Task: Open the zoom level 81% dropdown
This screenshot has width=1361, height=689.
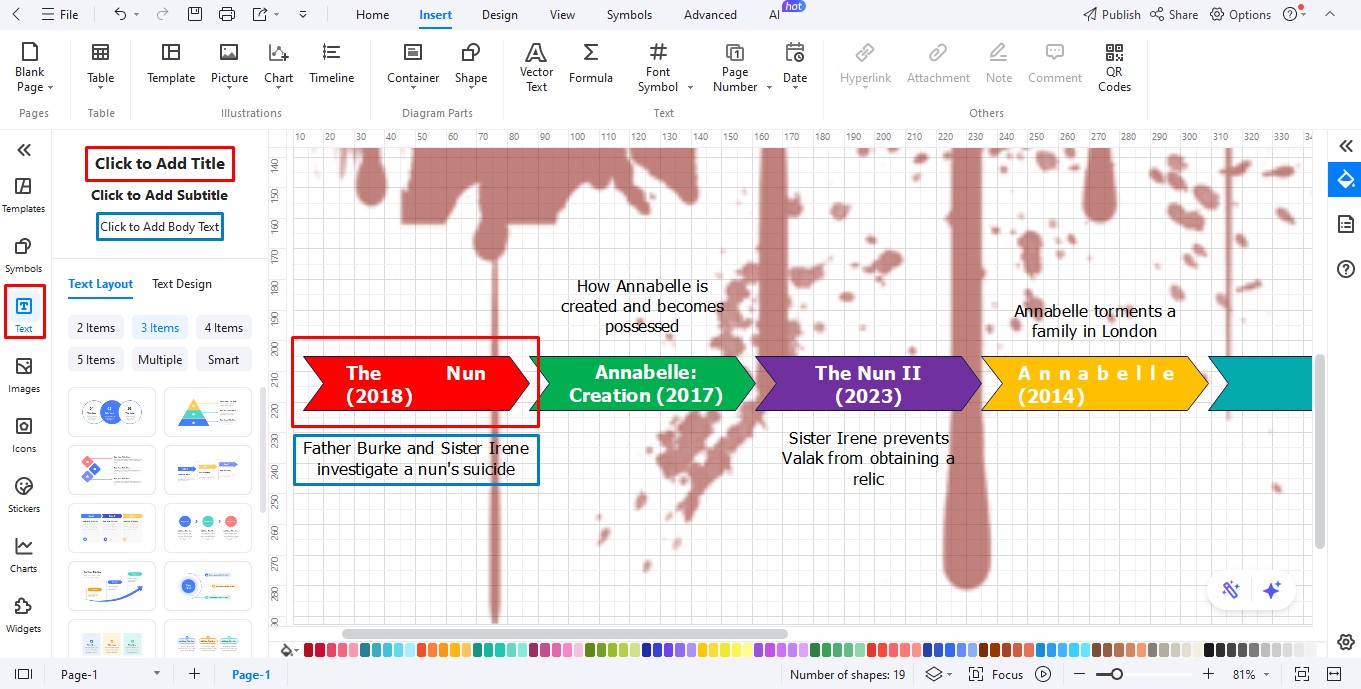Action: [x=1251, y=674]
